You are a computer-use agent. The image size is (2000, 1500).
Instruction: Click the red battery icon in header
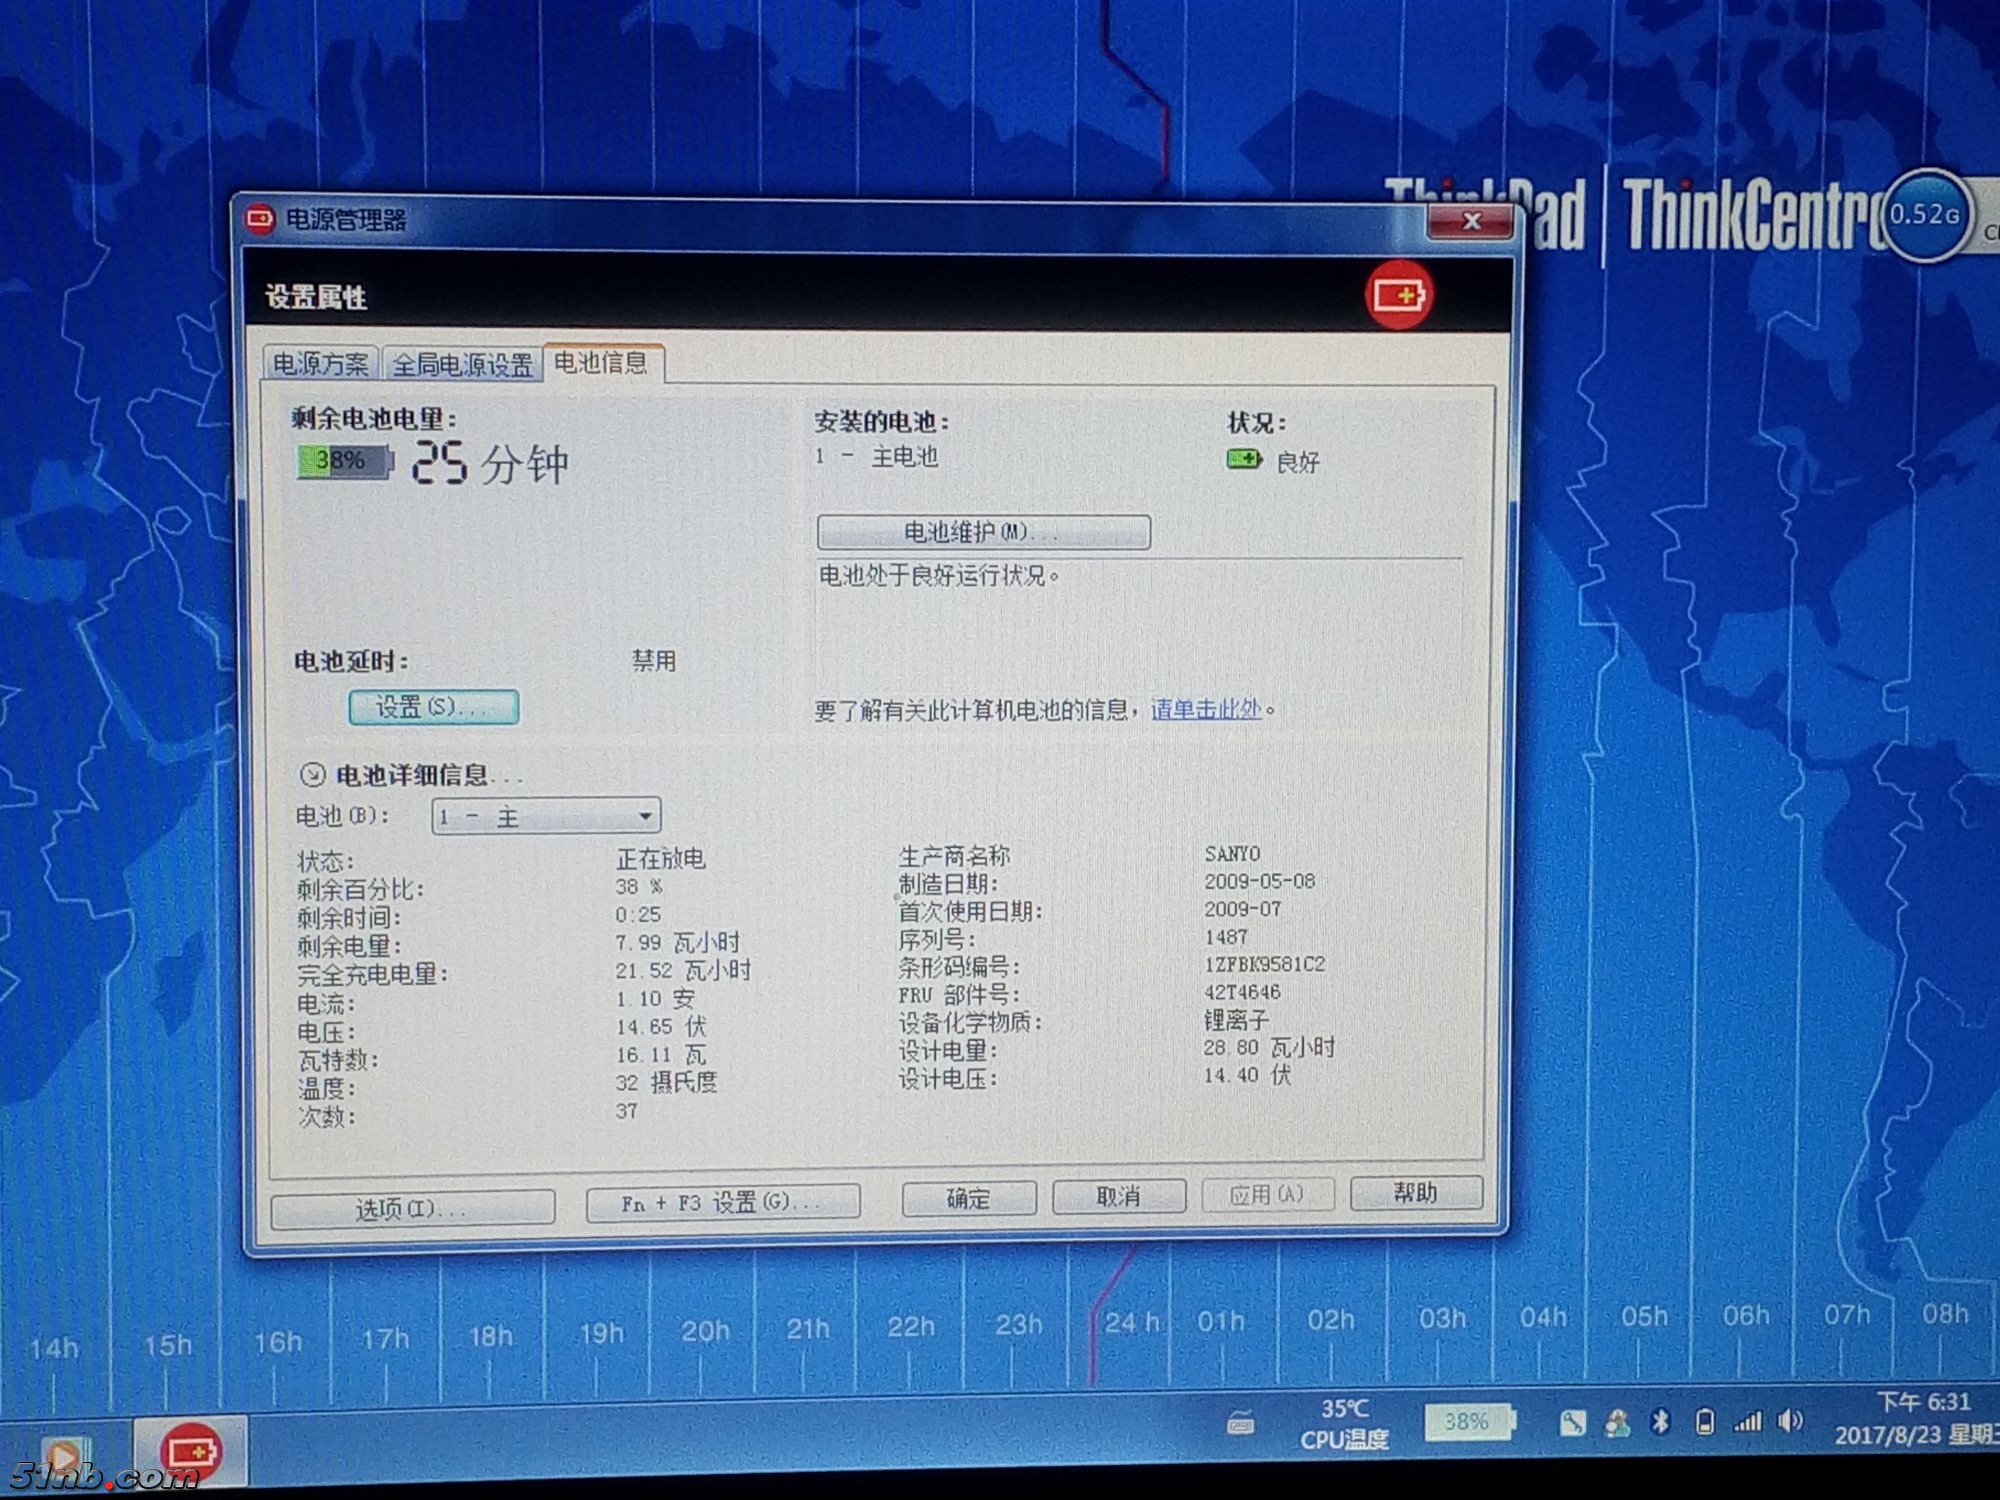1399,295
